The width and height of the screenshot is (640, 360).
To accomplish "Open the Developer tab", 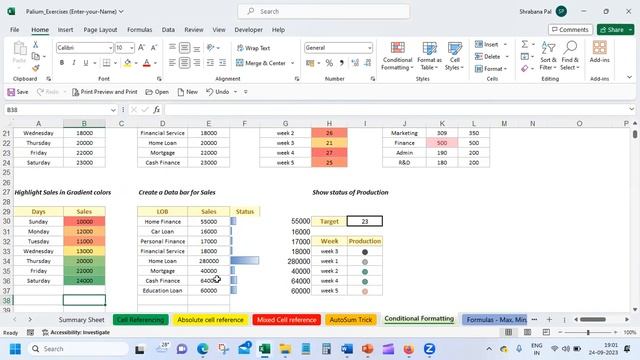I will tap(248, 30).
